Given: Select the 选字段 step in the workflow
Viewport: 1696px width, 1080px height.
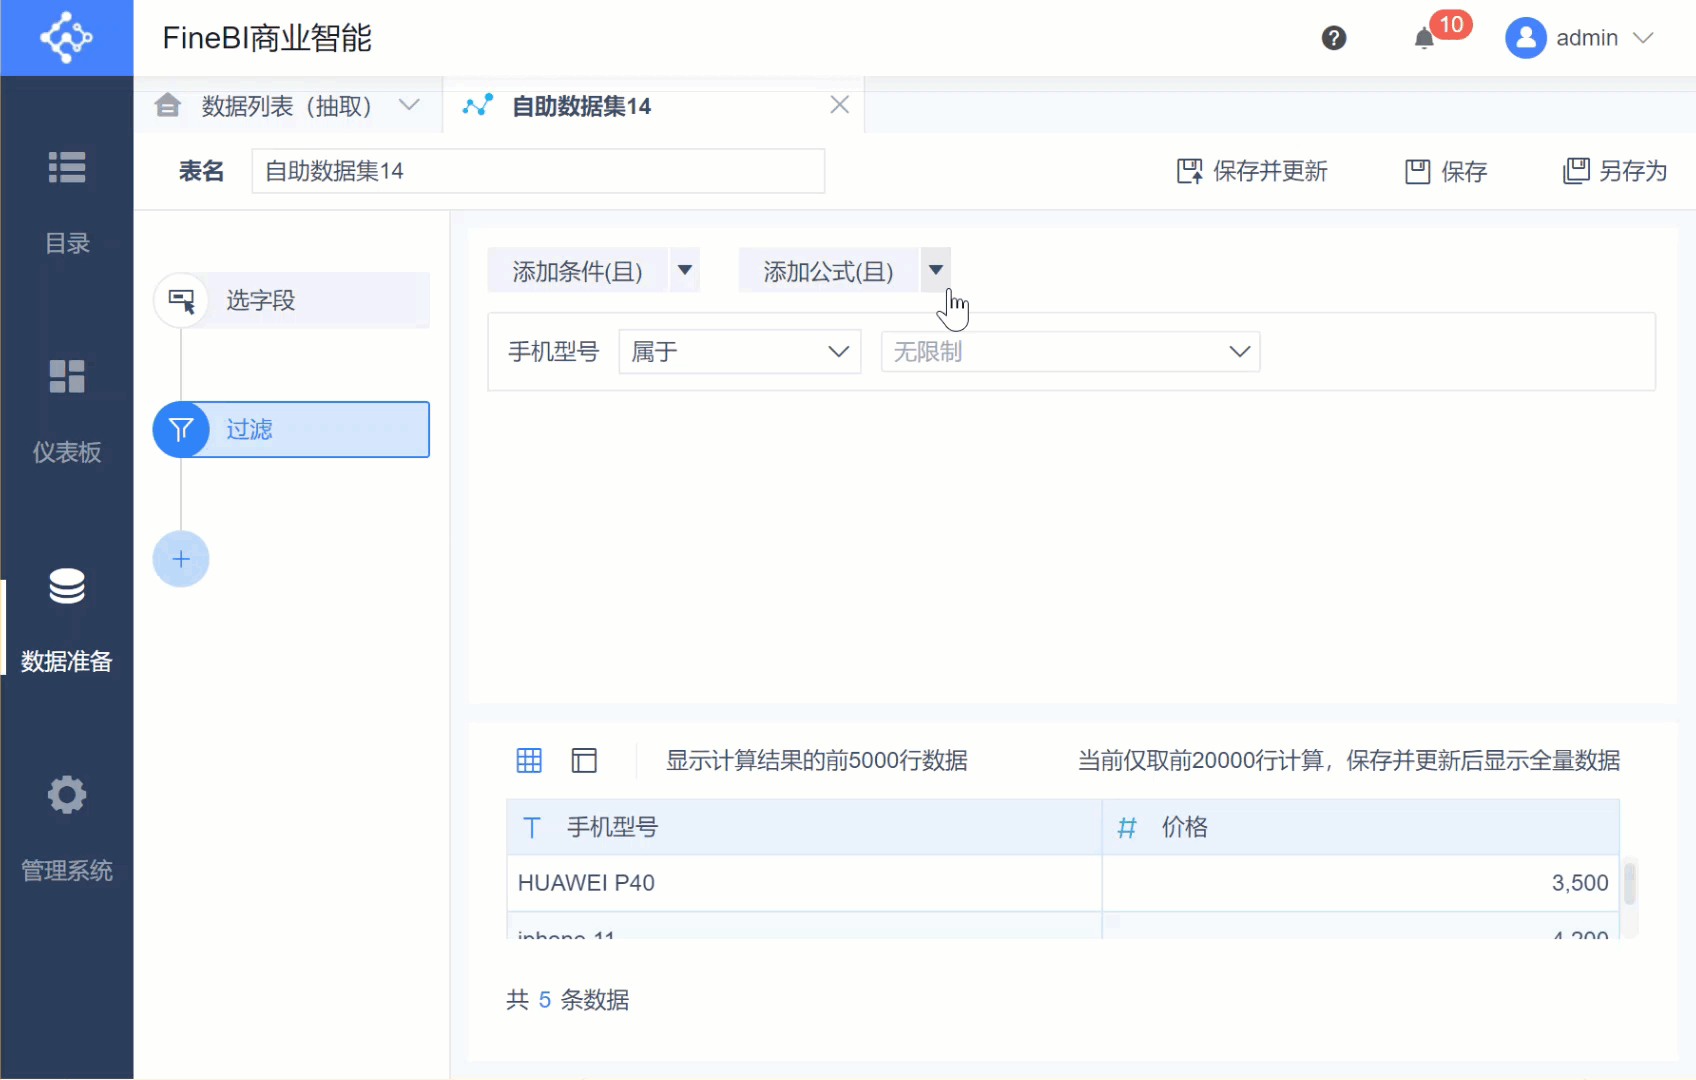Looking at the screenshot, I should (x=292, y=300).
